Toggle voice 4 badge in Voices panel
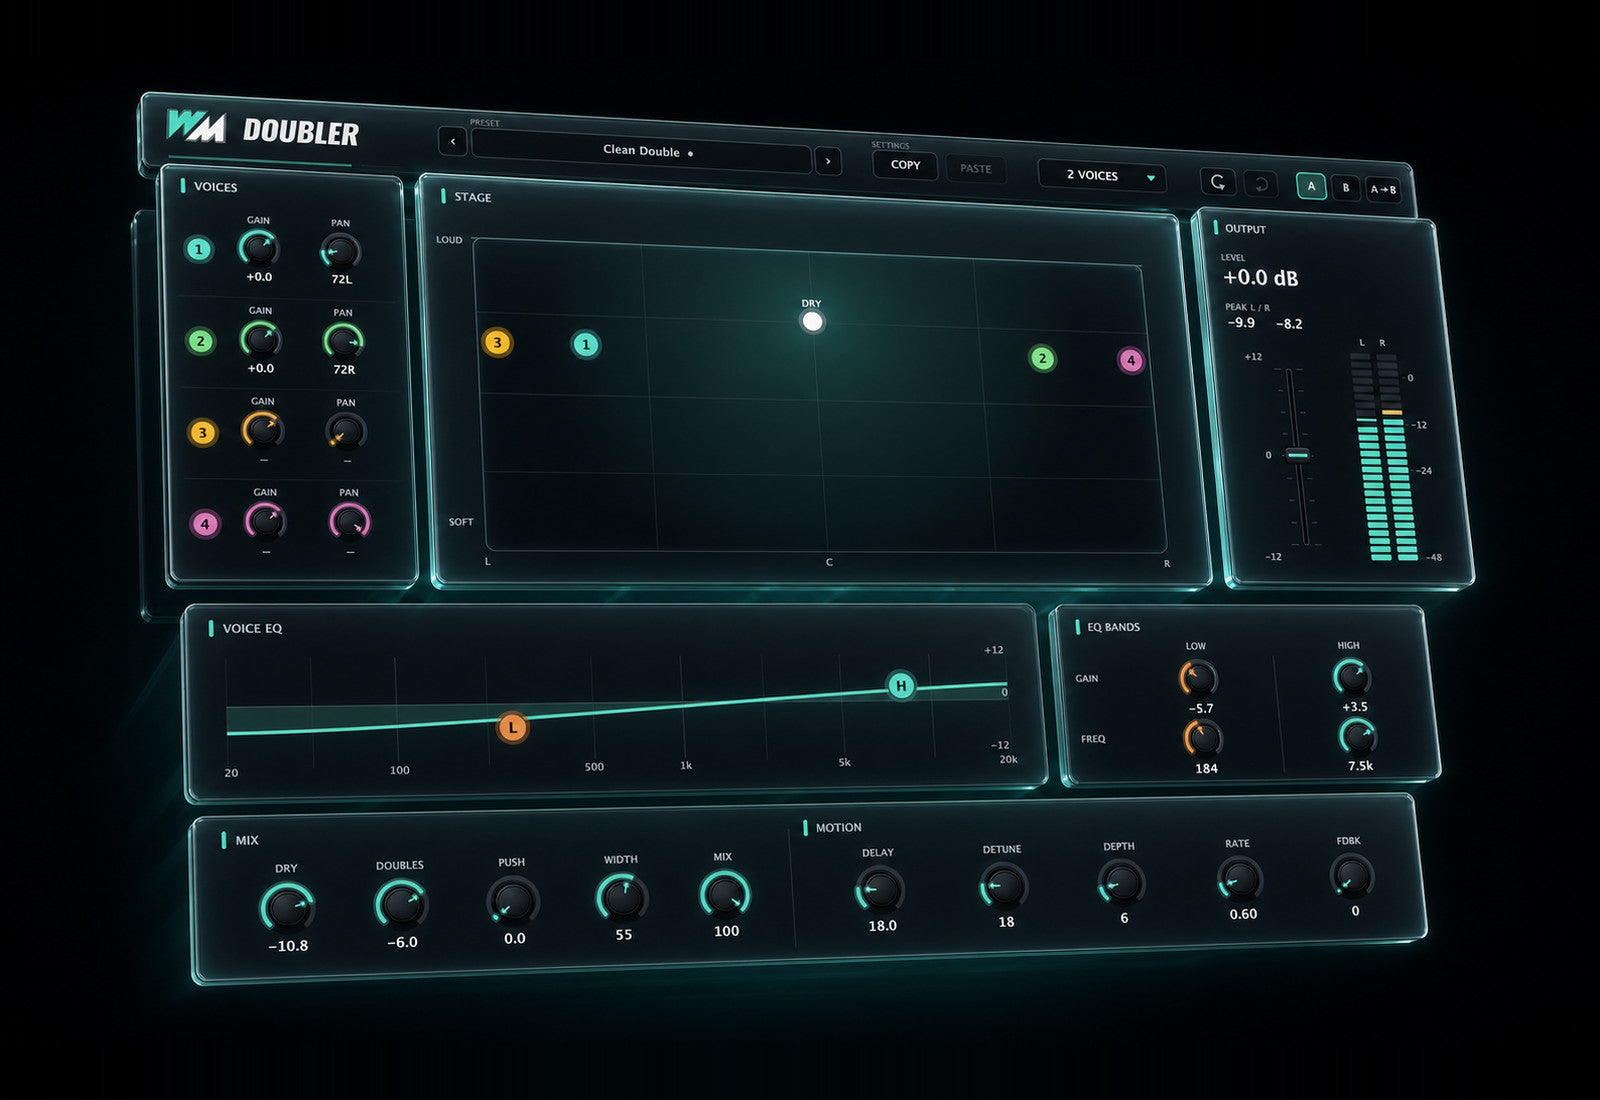Screen dimensions: 1600x1100 (205, 524)
